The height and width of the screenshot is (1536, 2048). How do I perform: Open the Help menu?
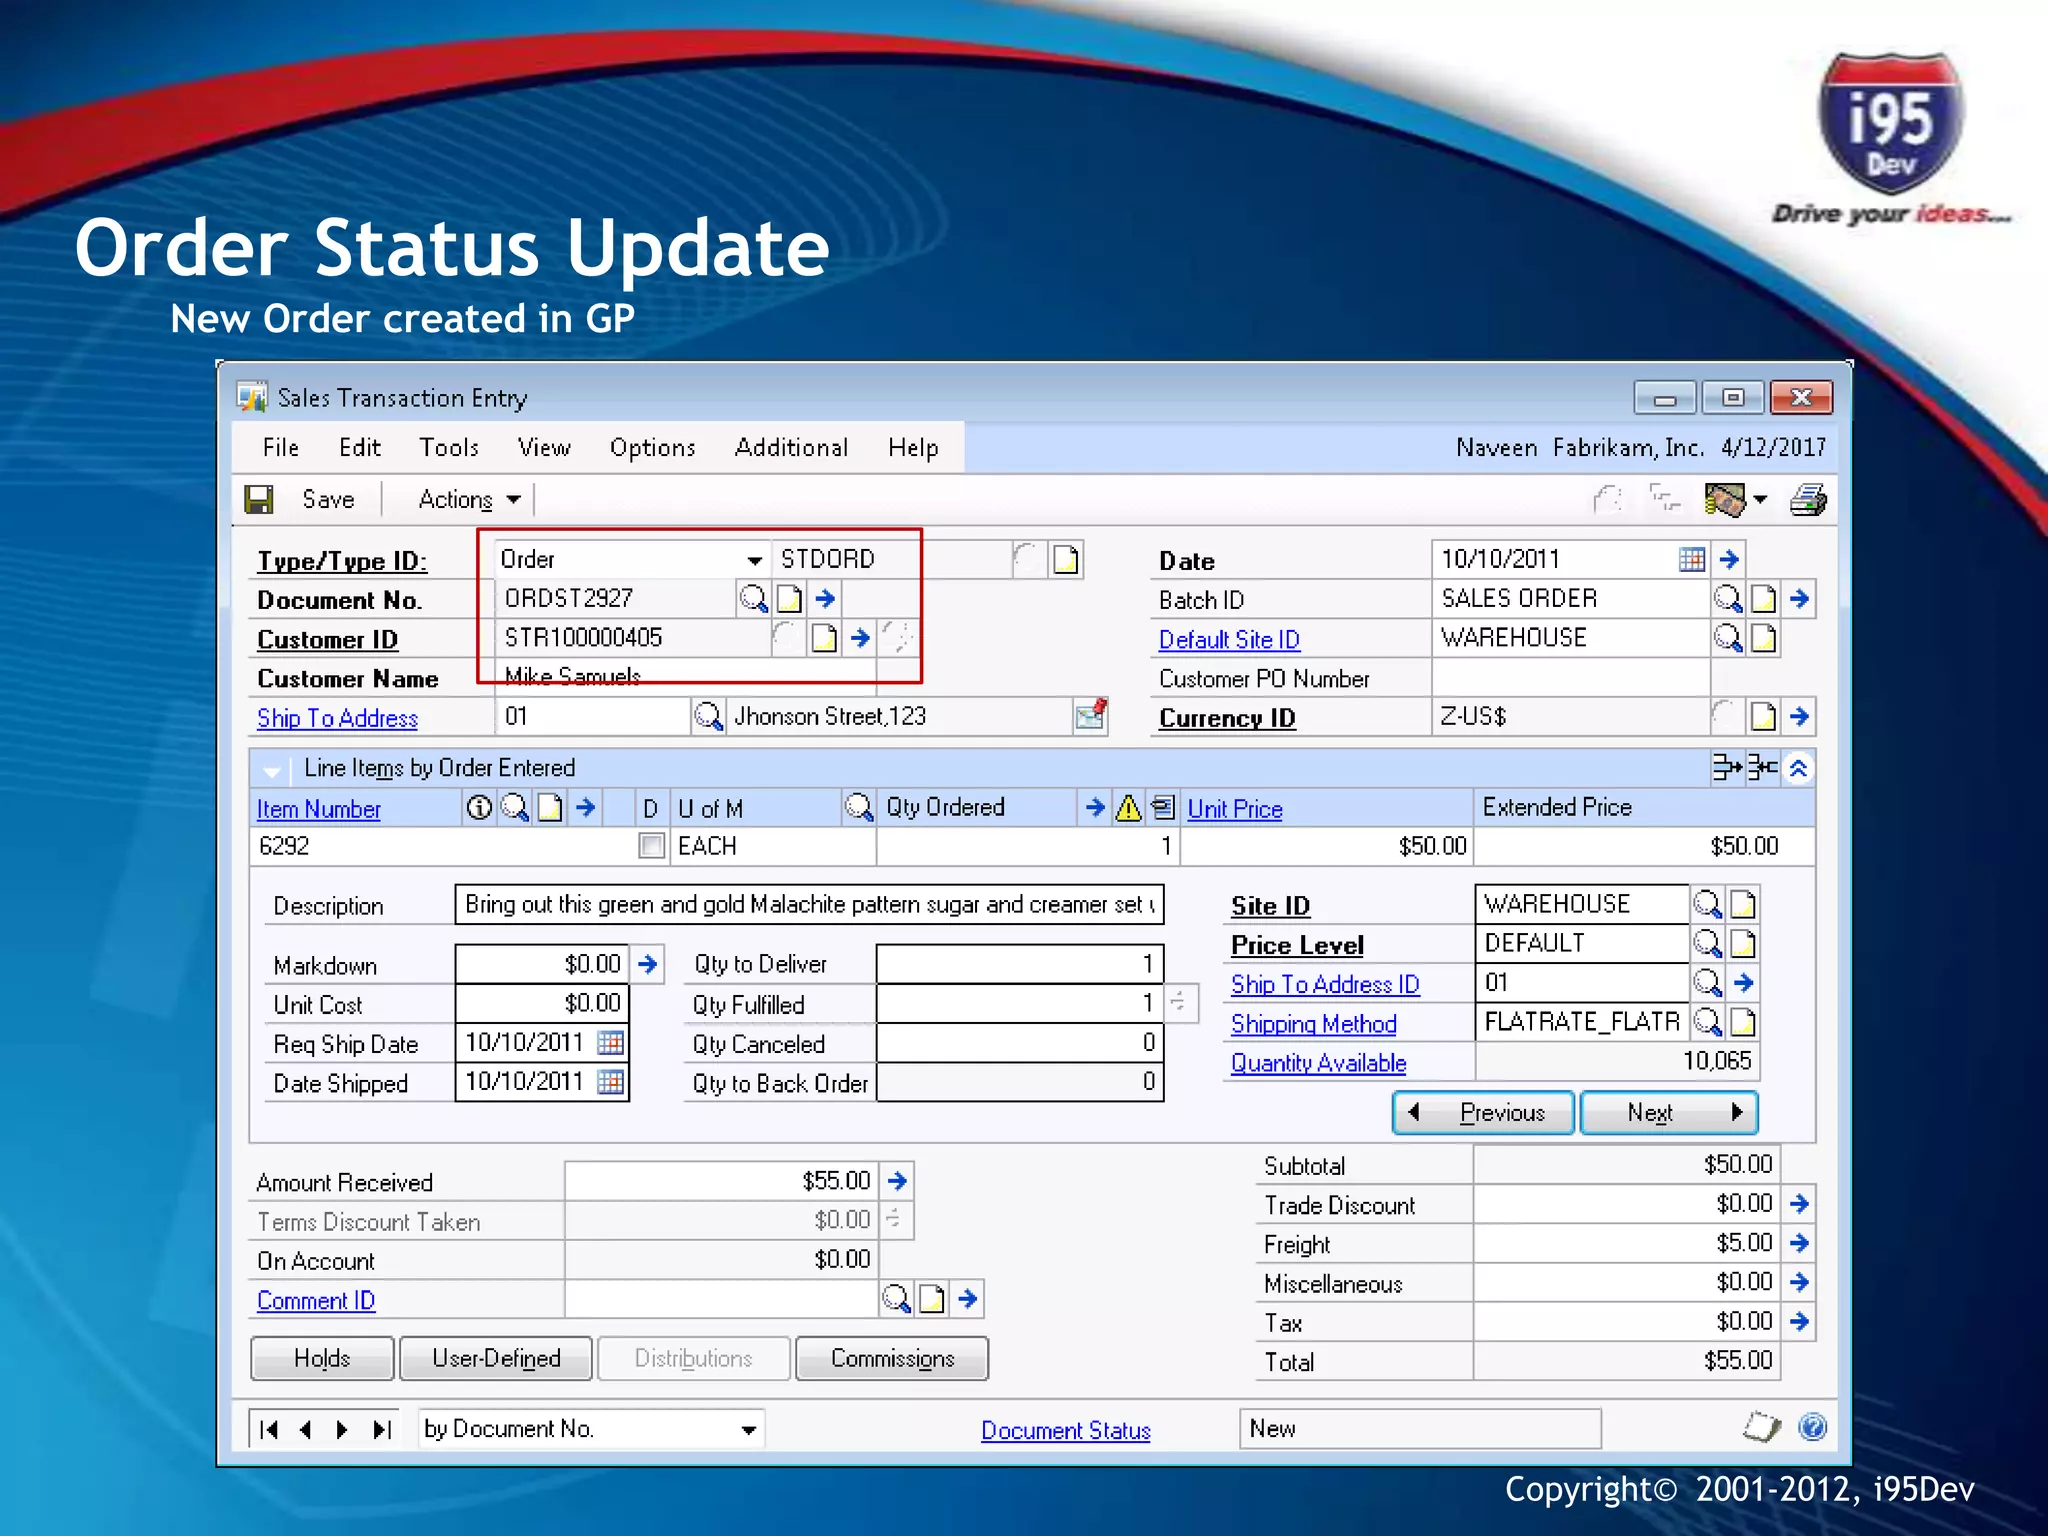(x=913, y=447)
